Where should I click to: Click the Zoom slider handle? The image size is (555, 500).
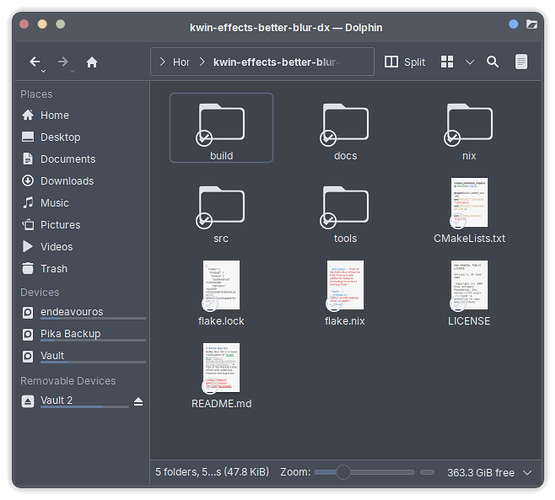coord(343,472)
